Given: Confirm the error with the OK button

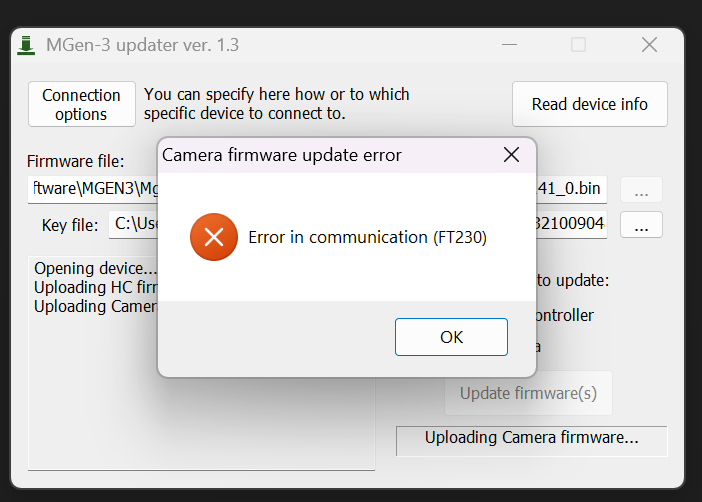Looking at the screenshot, I should click(x=451, y=337).
